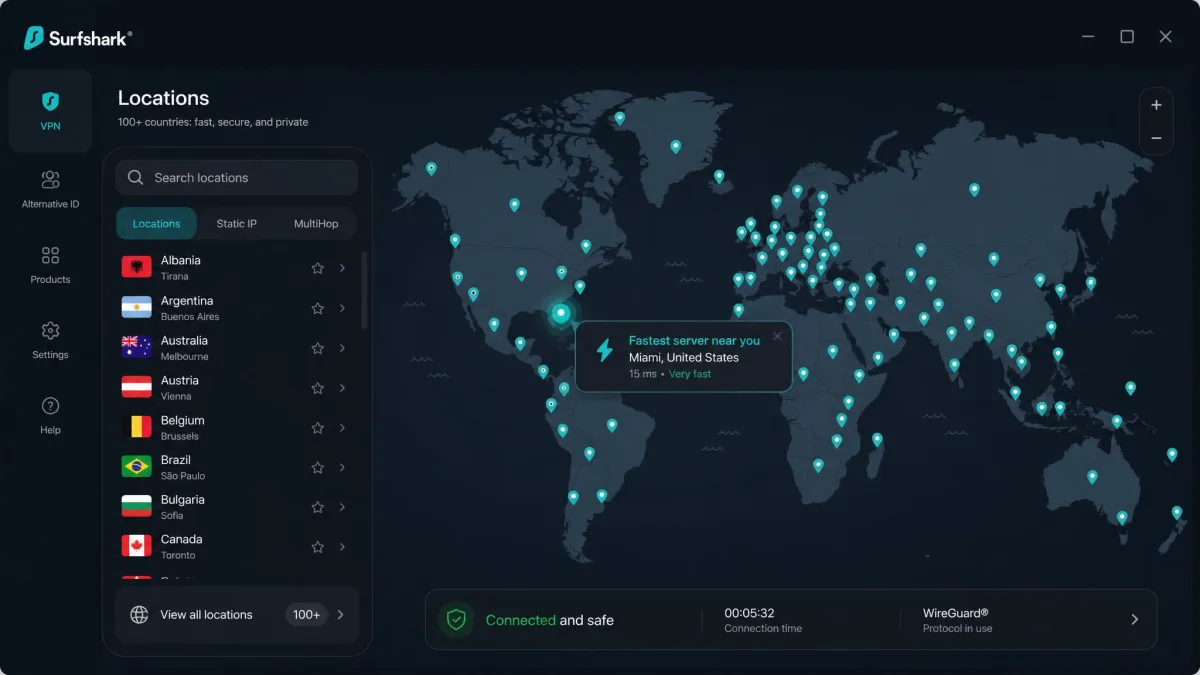The height and width of the screenshot is (675, 1200).
Task: Select the Austria flag icon
Action: point(136,387)
